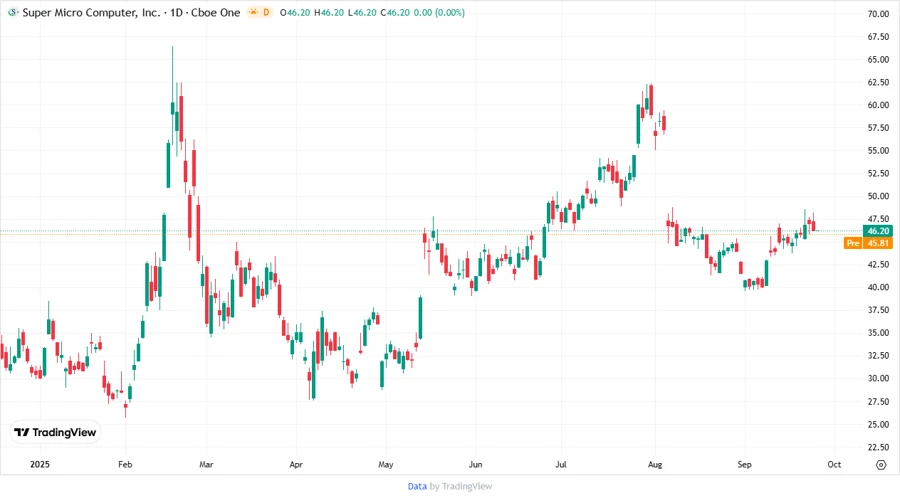This screenshot has width=900, height=498.
Task: Click the Aug label on time axis
Action: pos(655,465)
